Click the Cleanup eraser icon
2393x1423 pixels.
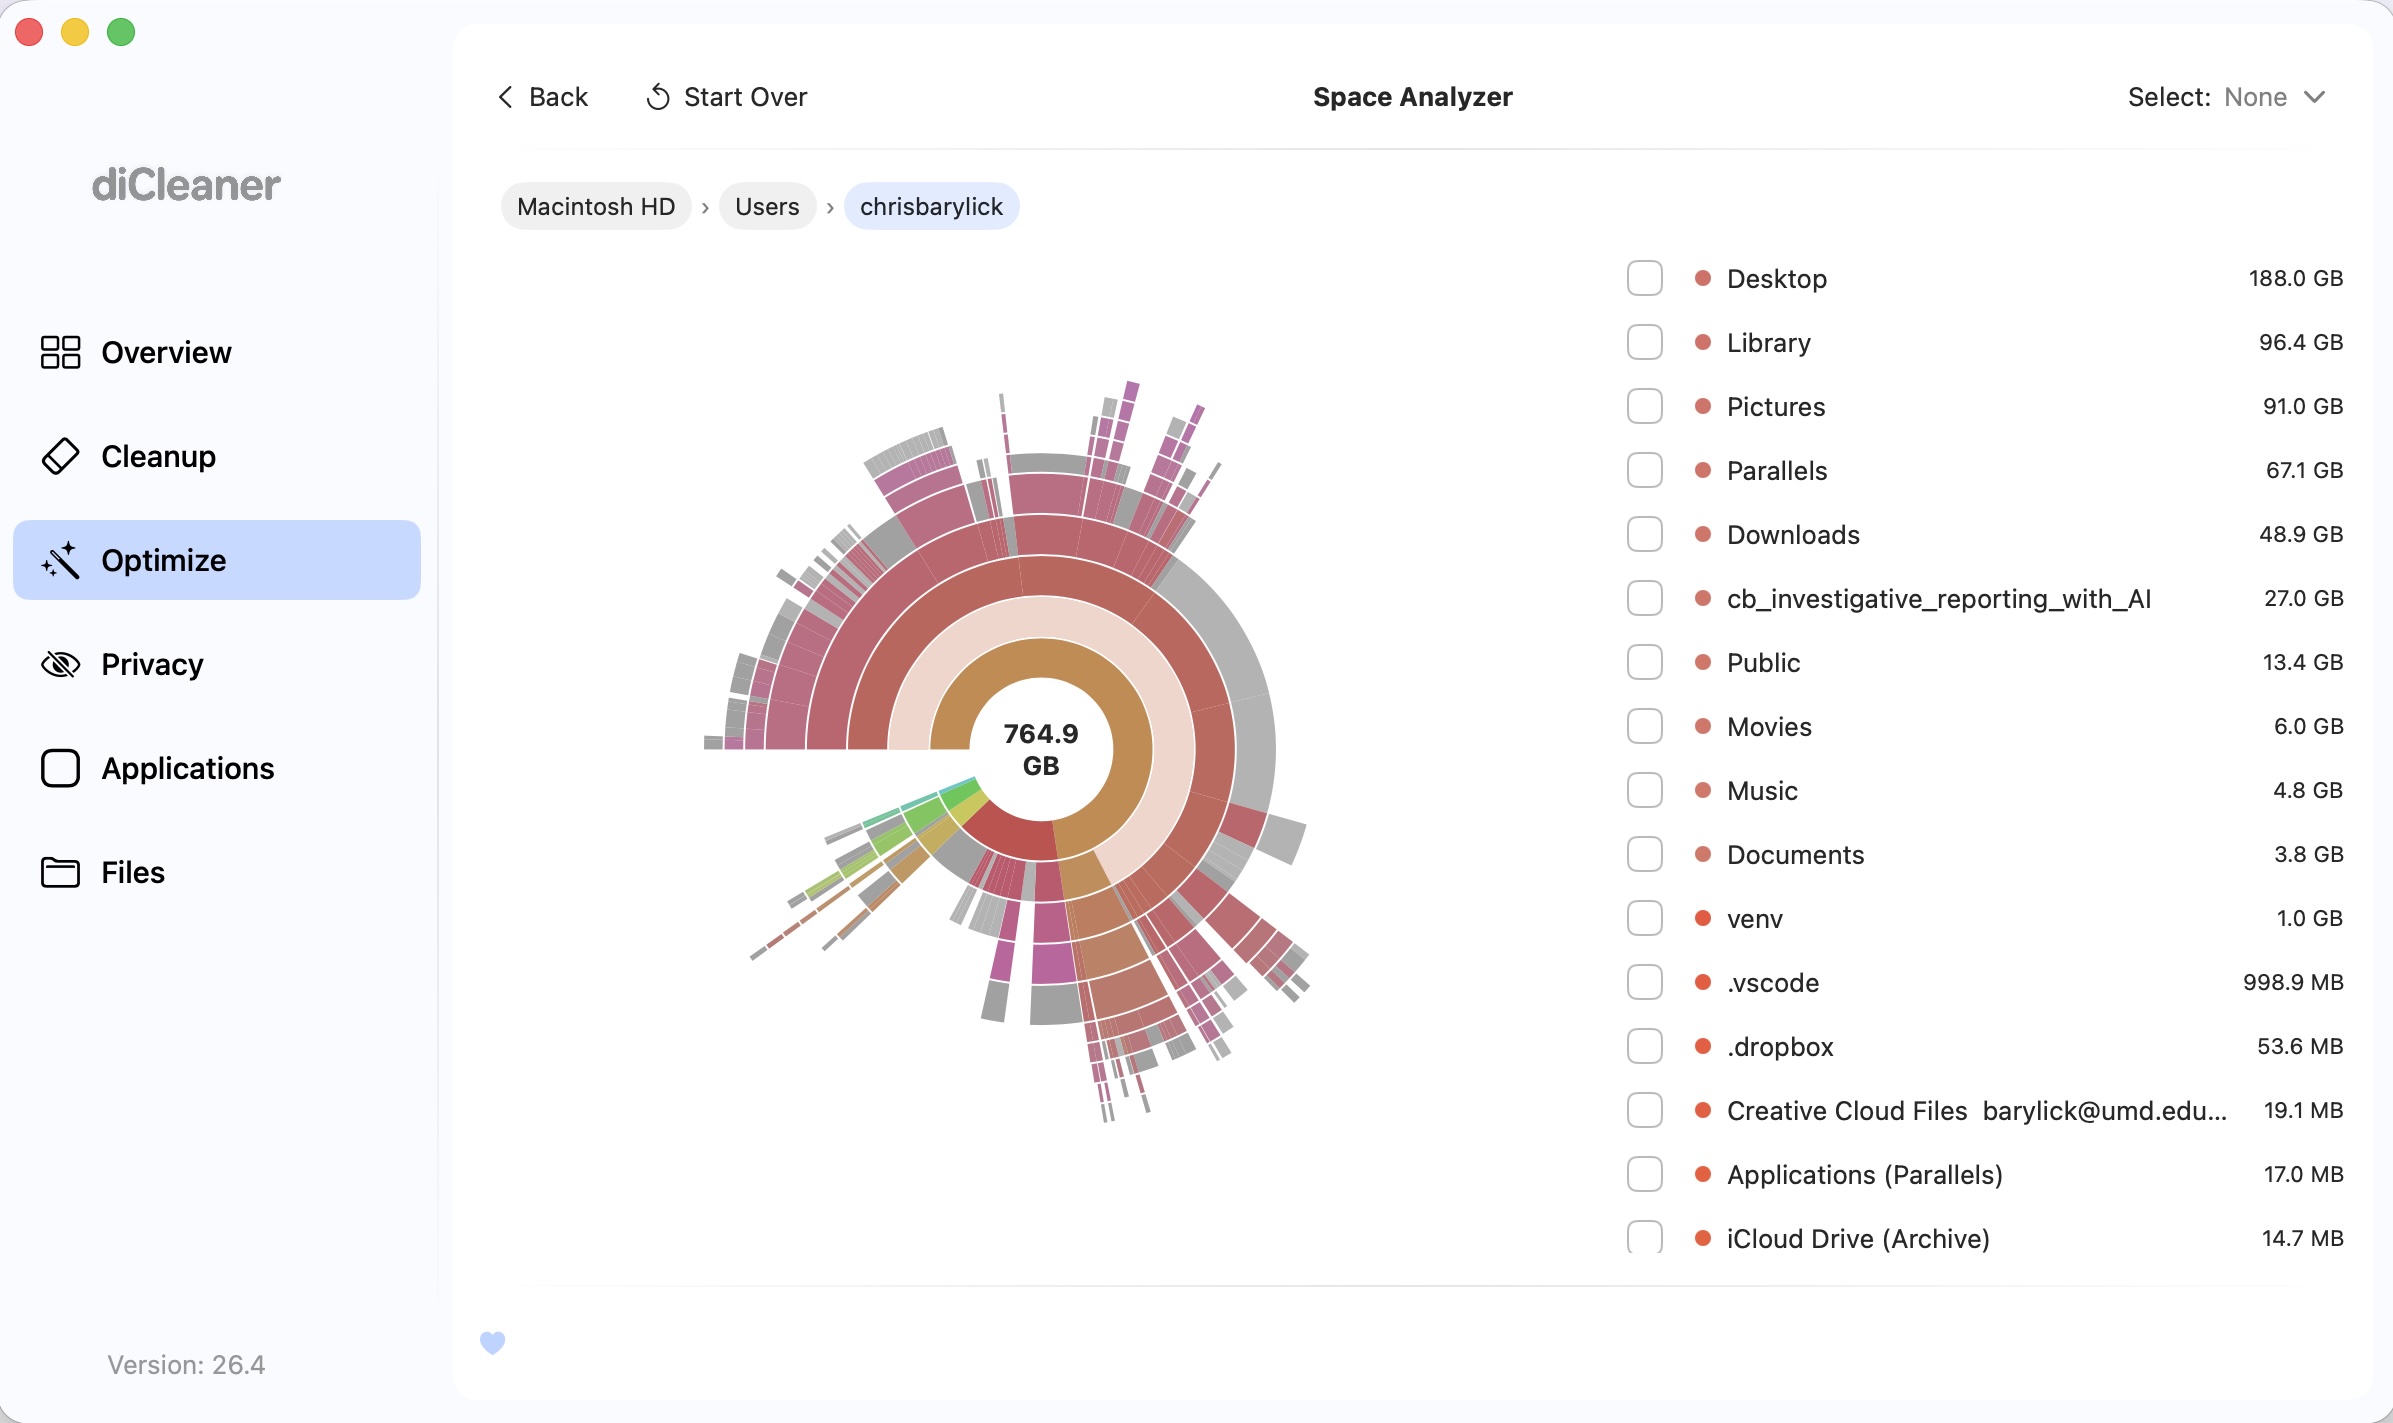tap(60, 456)
